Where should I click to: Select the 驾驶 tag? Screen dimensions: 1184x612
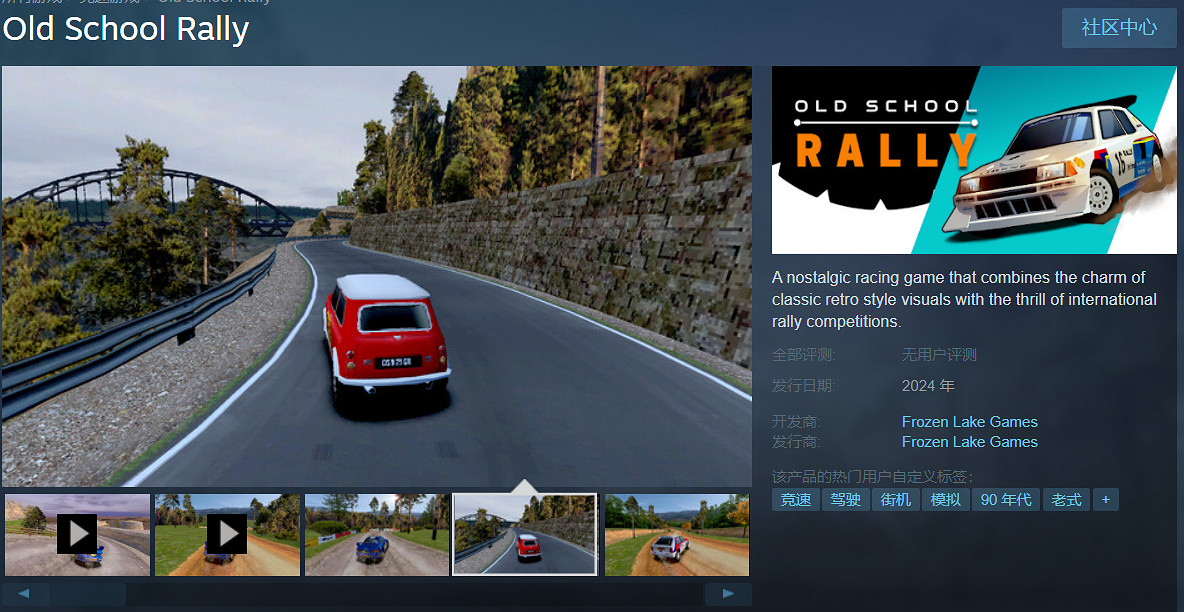tap(846, 499)
